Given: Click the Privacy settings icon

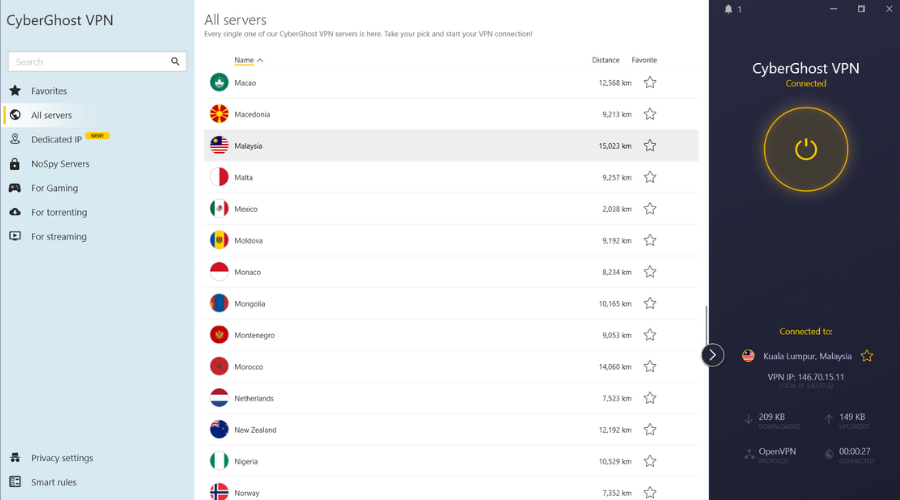Looking at the screenshot, I should [x=15, y=458].
